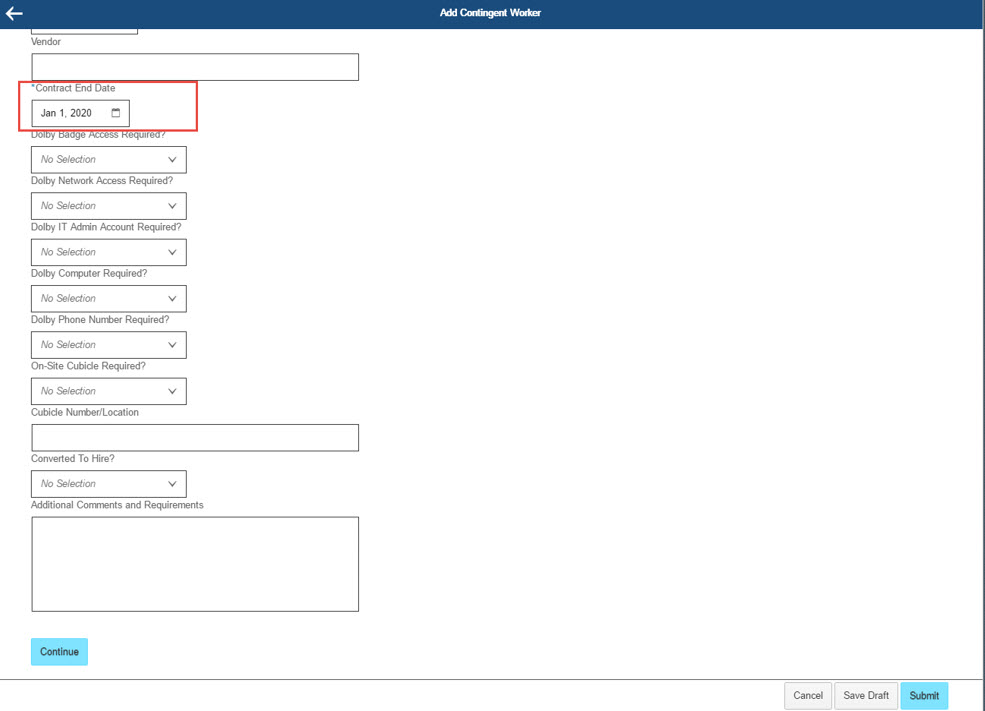The width and height of the screenshot is (985, 711).
Task: Open Dolby IT Admin Account Required dropdown
Action: (x=109, y=252)
